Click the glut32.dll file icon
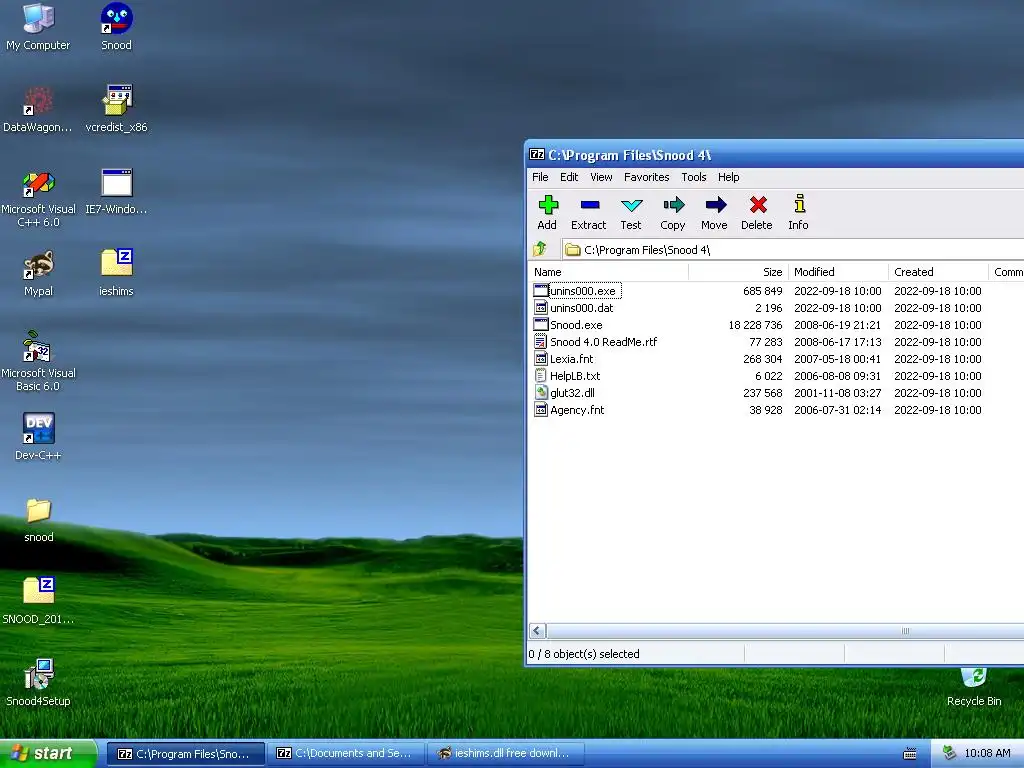 (541, 392)
